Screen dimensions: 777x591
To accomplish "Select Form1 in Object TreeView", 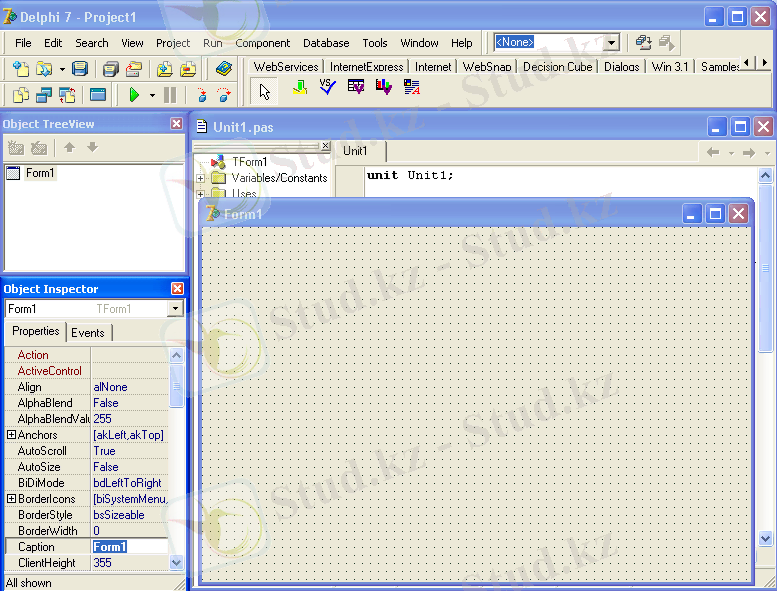I will coord(40,173).
